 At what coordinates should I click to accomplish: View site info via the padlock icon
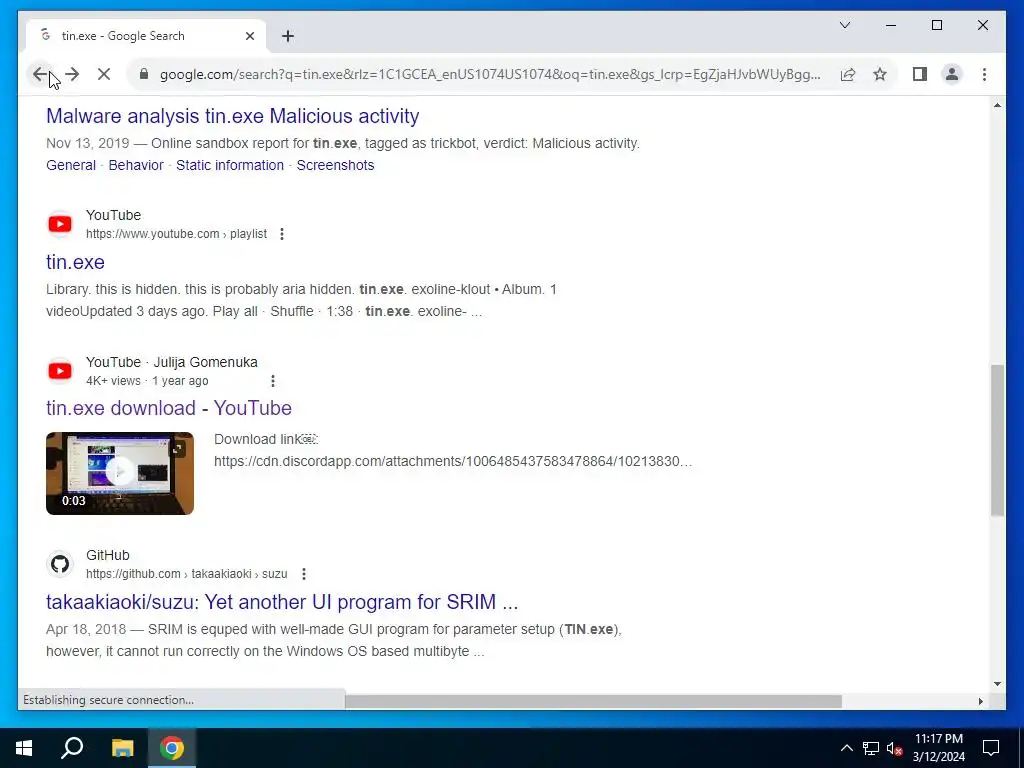144,74
